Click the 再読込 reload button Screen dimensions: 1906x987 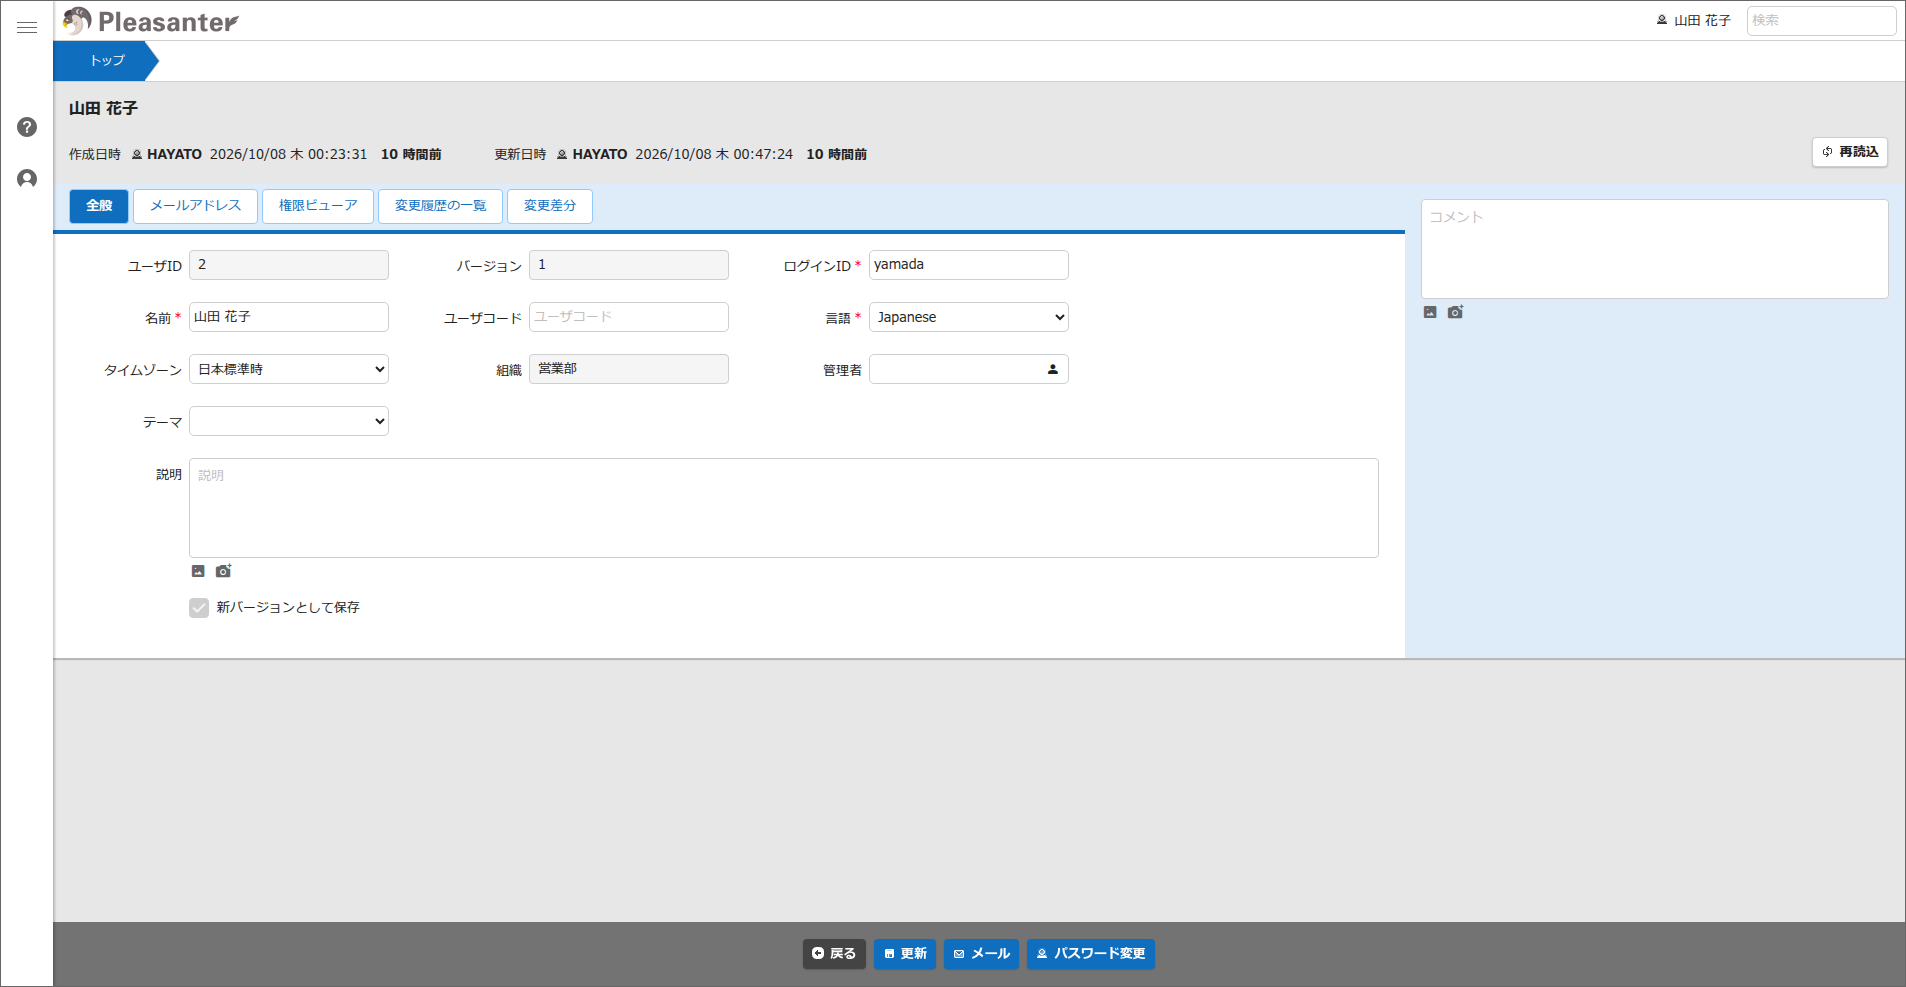(x=1850, y=152)
